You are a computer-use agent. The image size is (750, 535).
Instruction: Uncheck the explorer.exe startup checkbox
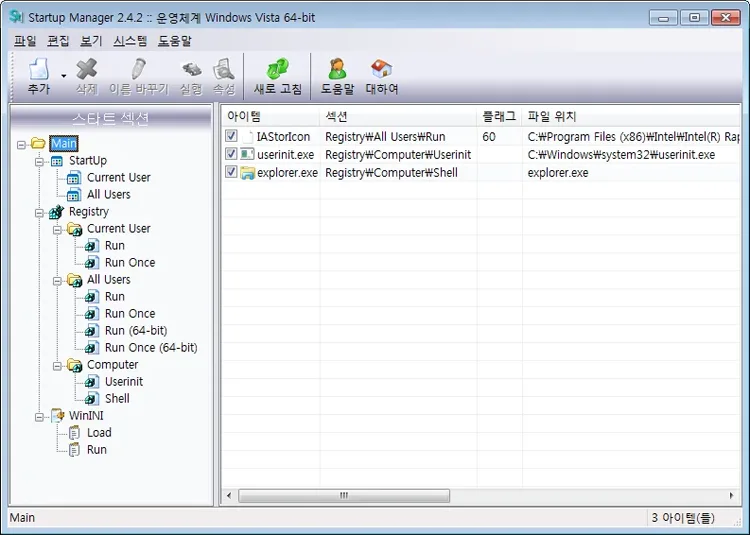(x=231, y=172)
